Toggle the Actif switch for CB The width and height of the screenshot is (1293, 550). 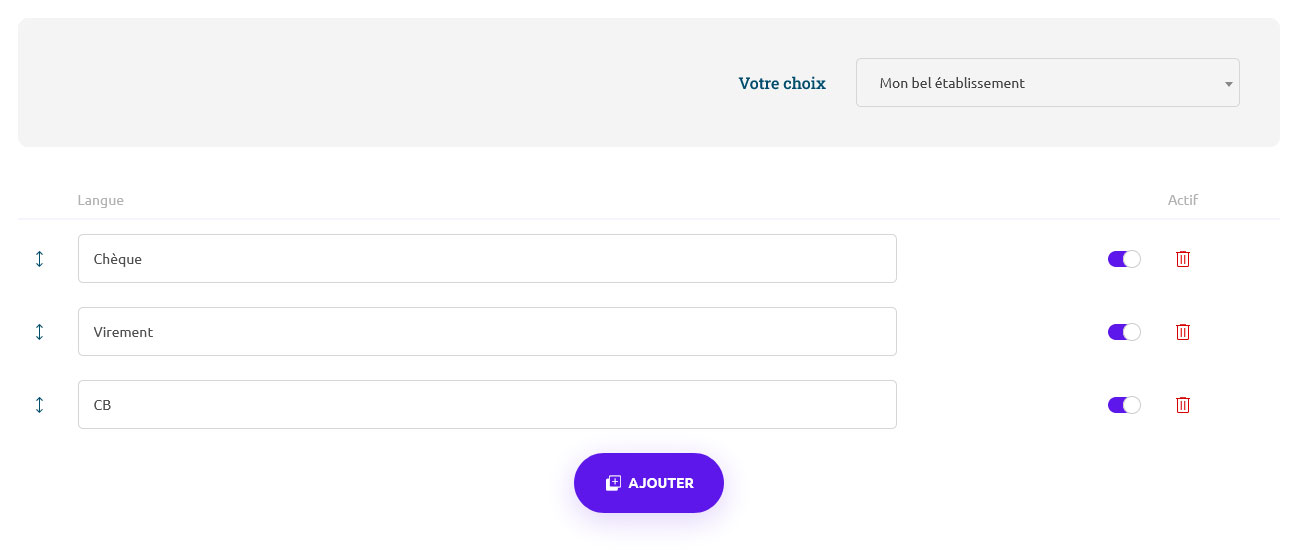(x=1124, y=405)
